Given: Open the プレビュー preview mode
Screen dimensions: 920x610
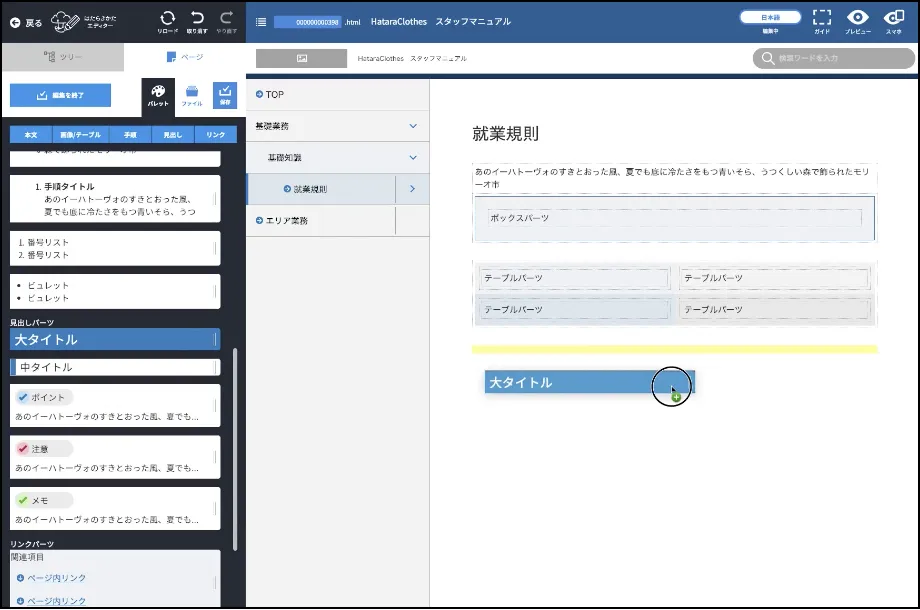Looking at the screenshot, I should [x=857, y=20].
